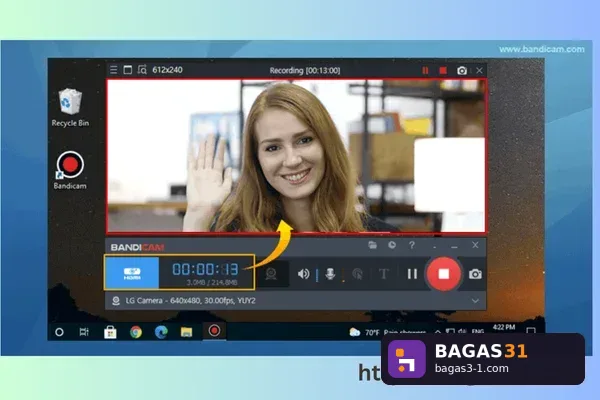Open the Bandicam output folder icon

(x=372, y=245)
